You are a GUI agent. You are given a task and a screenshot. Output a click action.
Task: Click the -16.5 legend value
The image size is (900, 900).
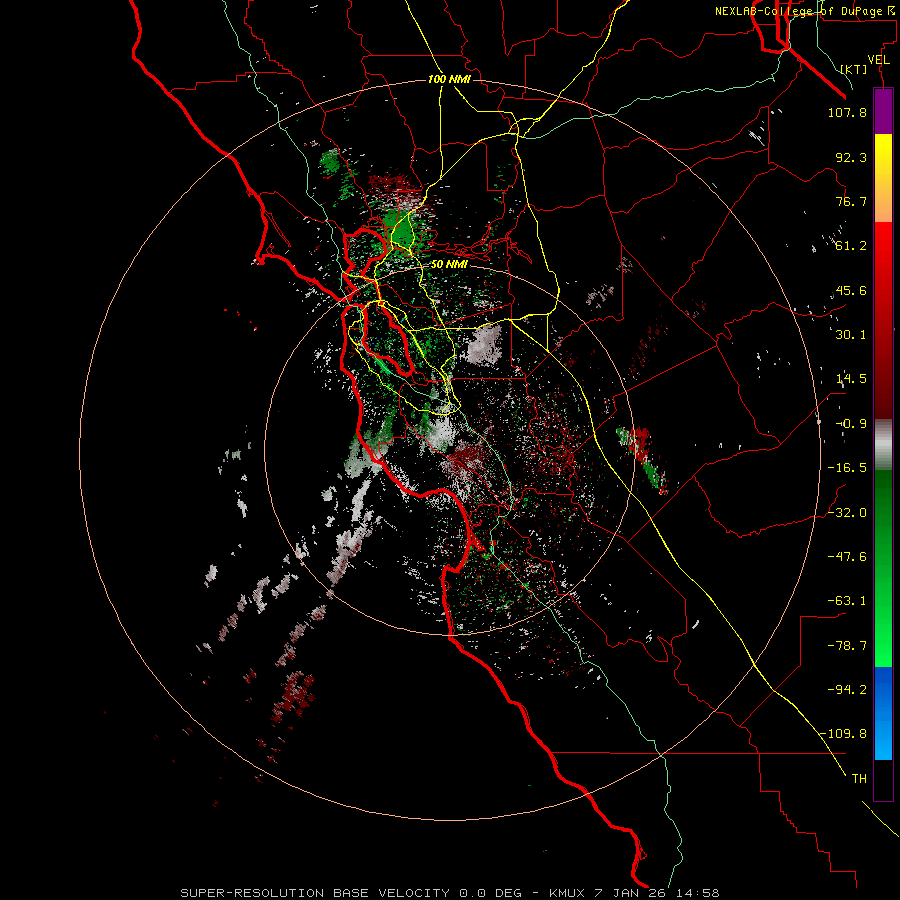pyautogui.click(x=847, y=468)
